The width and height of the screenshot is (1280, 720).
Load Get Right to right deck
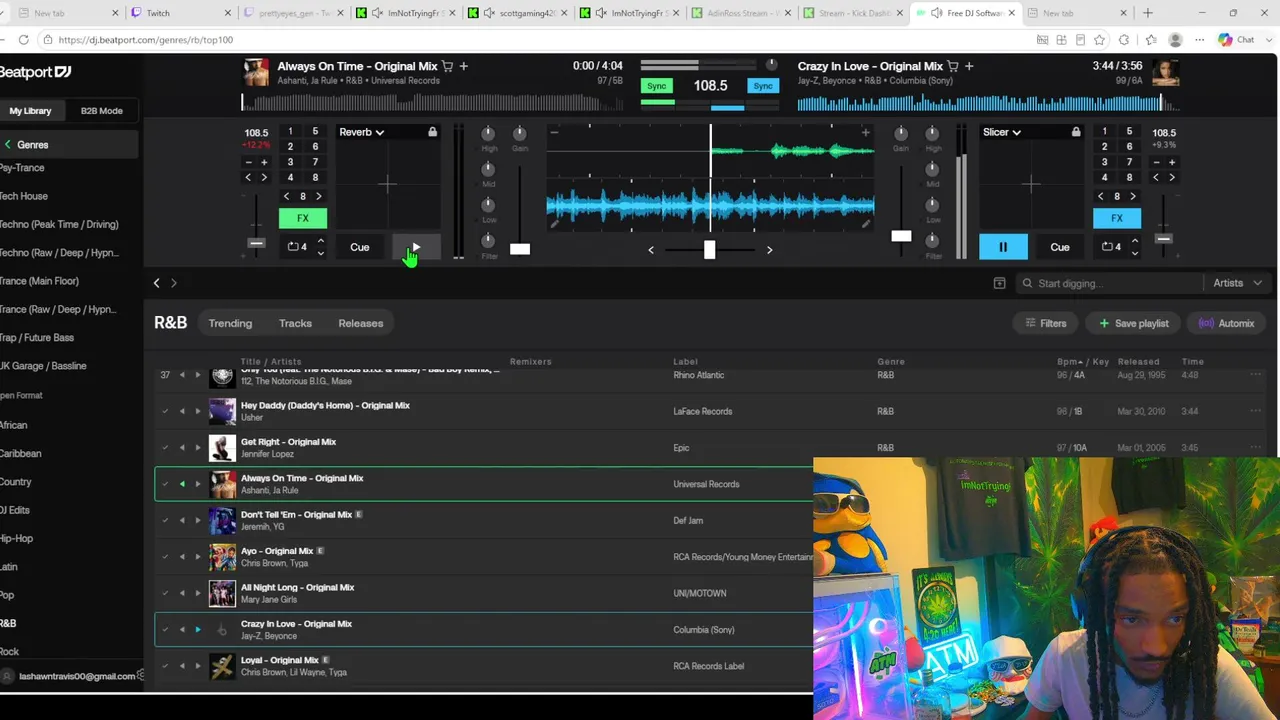tap(198, 448)
